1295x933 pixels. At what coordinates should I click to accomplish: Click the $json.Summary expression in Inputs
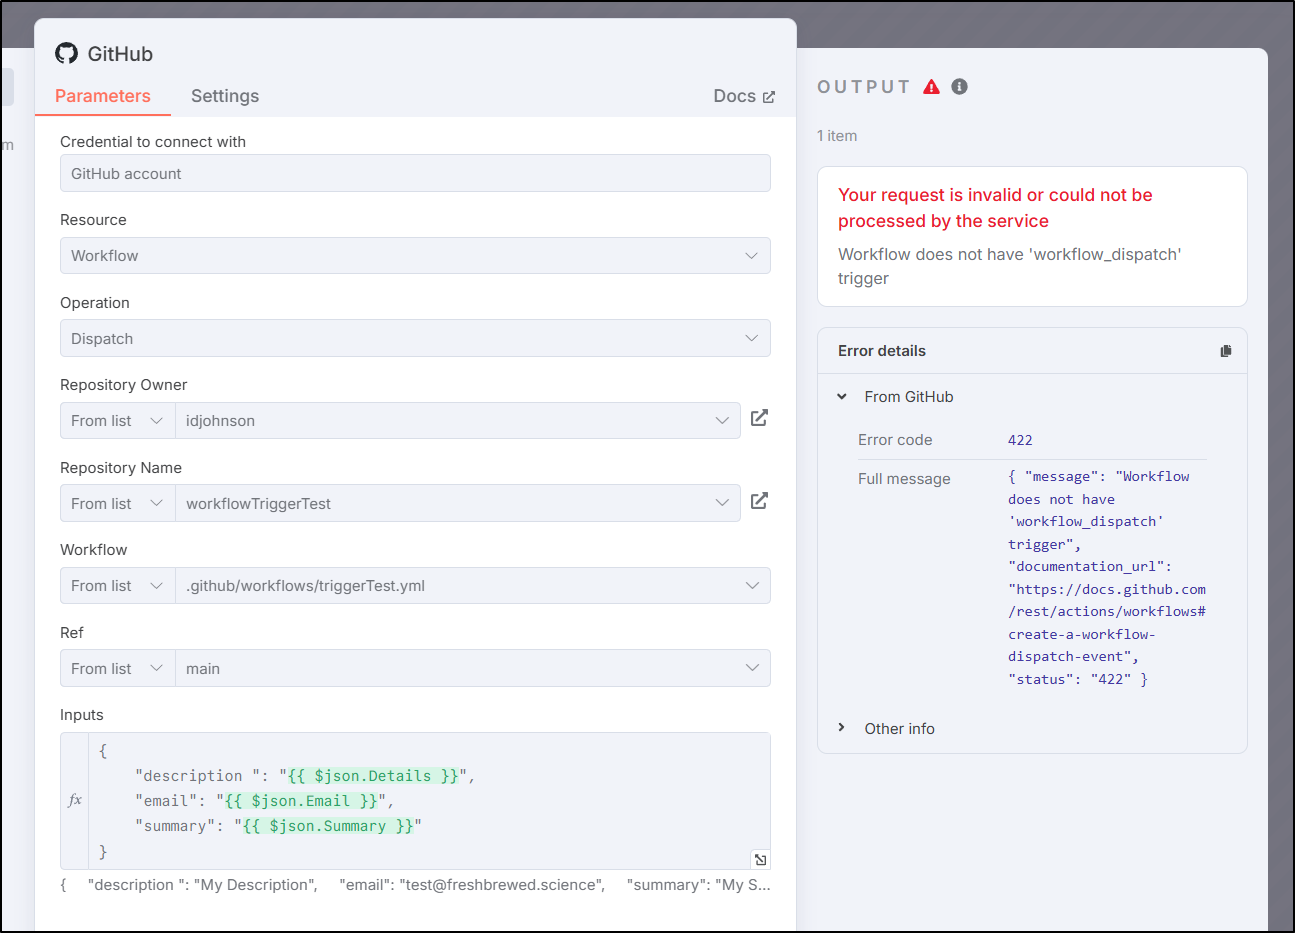[x=328, y=826]
